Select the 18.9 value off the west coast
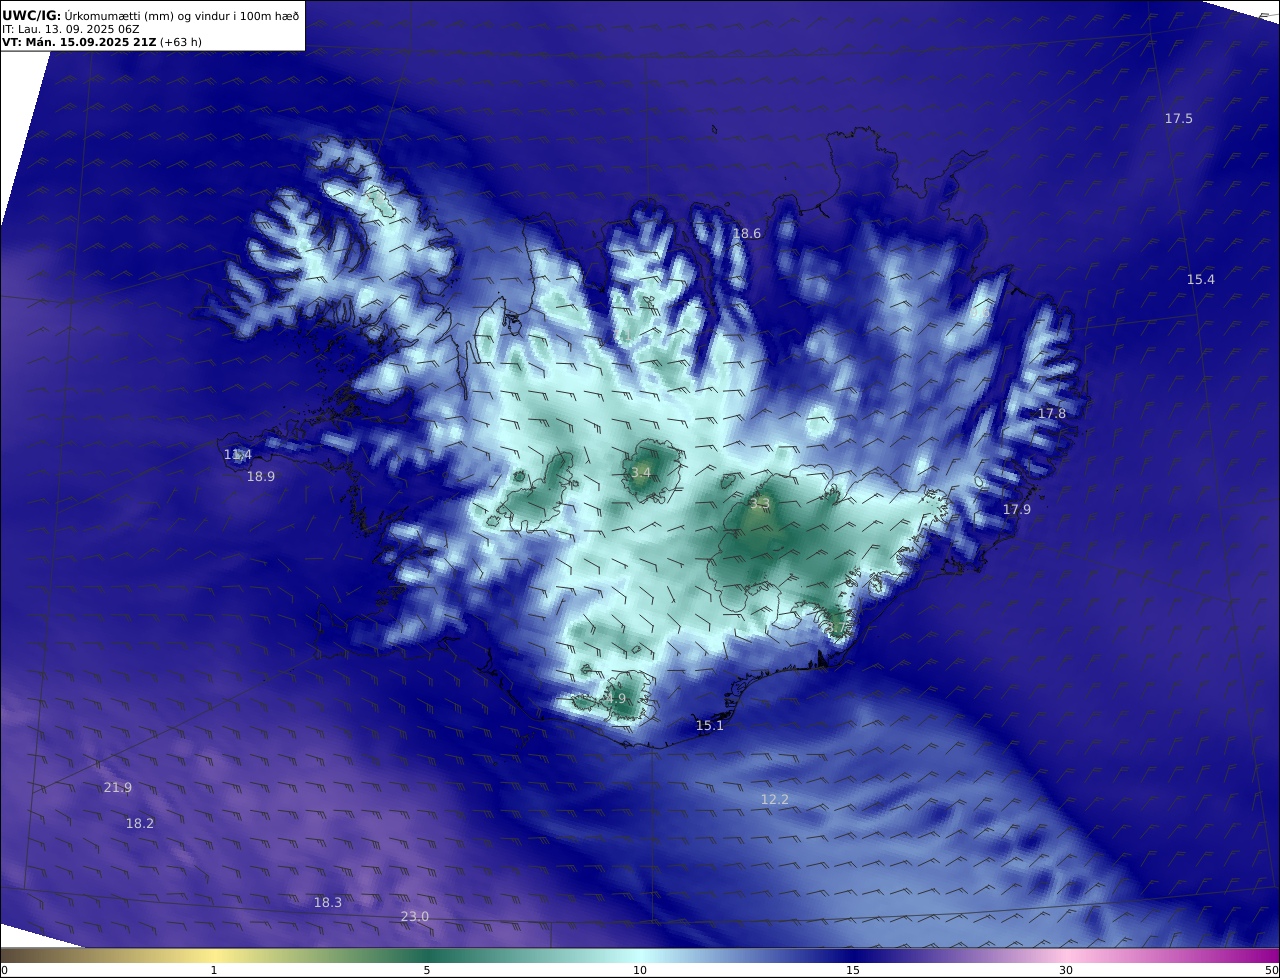The image size is (1280, 978). coord(260,477)
